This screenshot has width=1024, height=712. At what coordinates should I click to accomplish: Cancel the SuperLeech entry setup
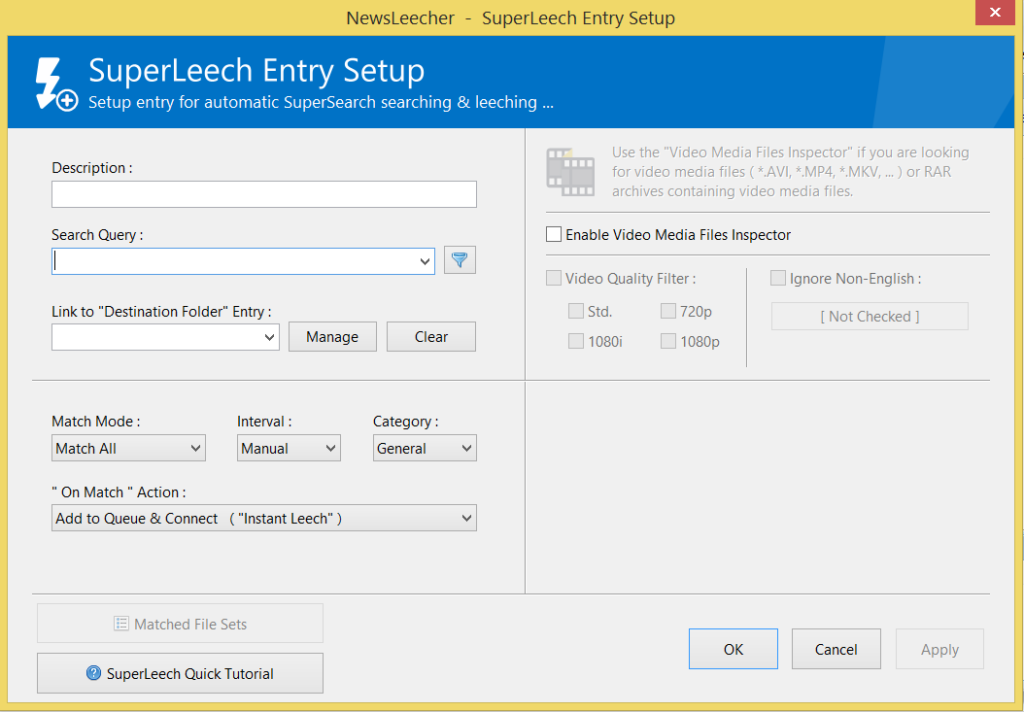pos(836,649)
